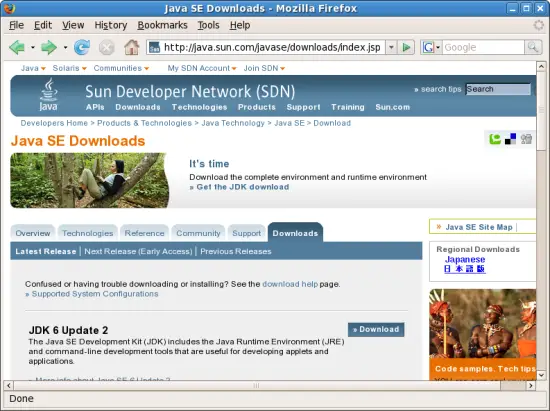Open Next Release (Early Access) sub-tab
Viewport: 550px width, 411px height.
138,251
